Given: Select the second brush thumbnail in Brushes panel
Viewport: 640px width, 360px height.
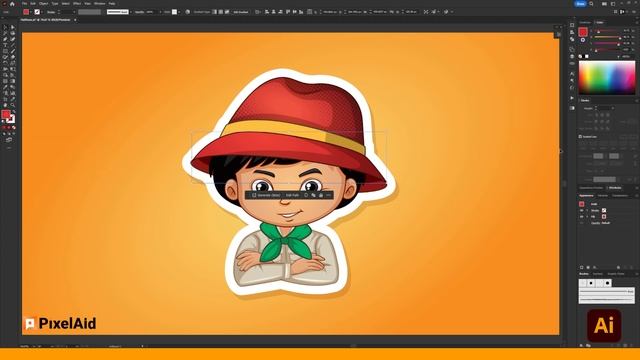Looking at the screenshot, I should [x=591, y=283].
